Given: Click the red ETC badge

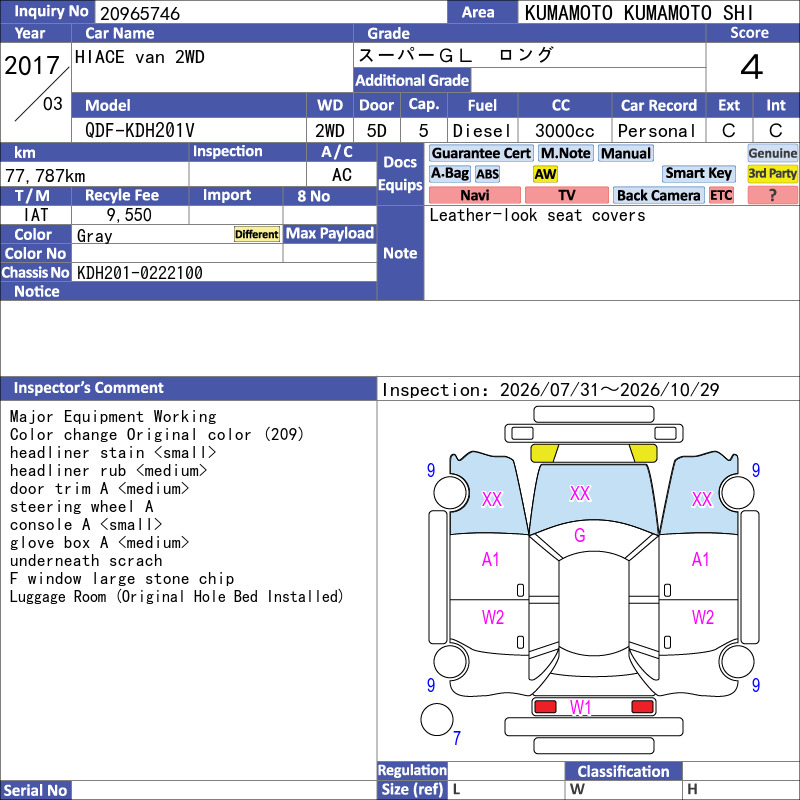Looking at the screenshot, I should 721,195.
